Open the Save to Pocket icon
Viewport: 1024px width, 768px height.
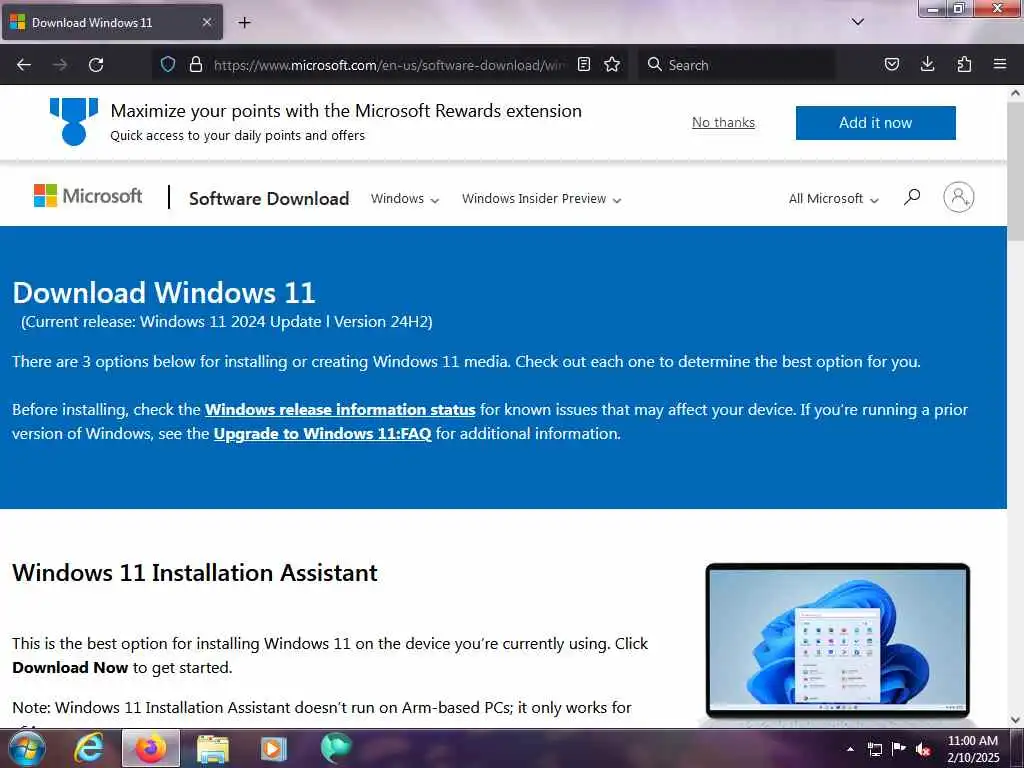[891, 64]
